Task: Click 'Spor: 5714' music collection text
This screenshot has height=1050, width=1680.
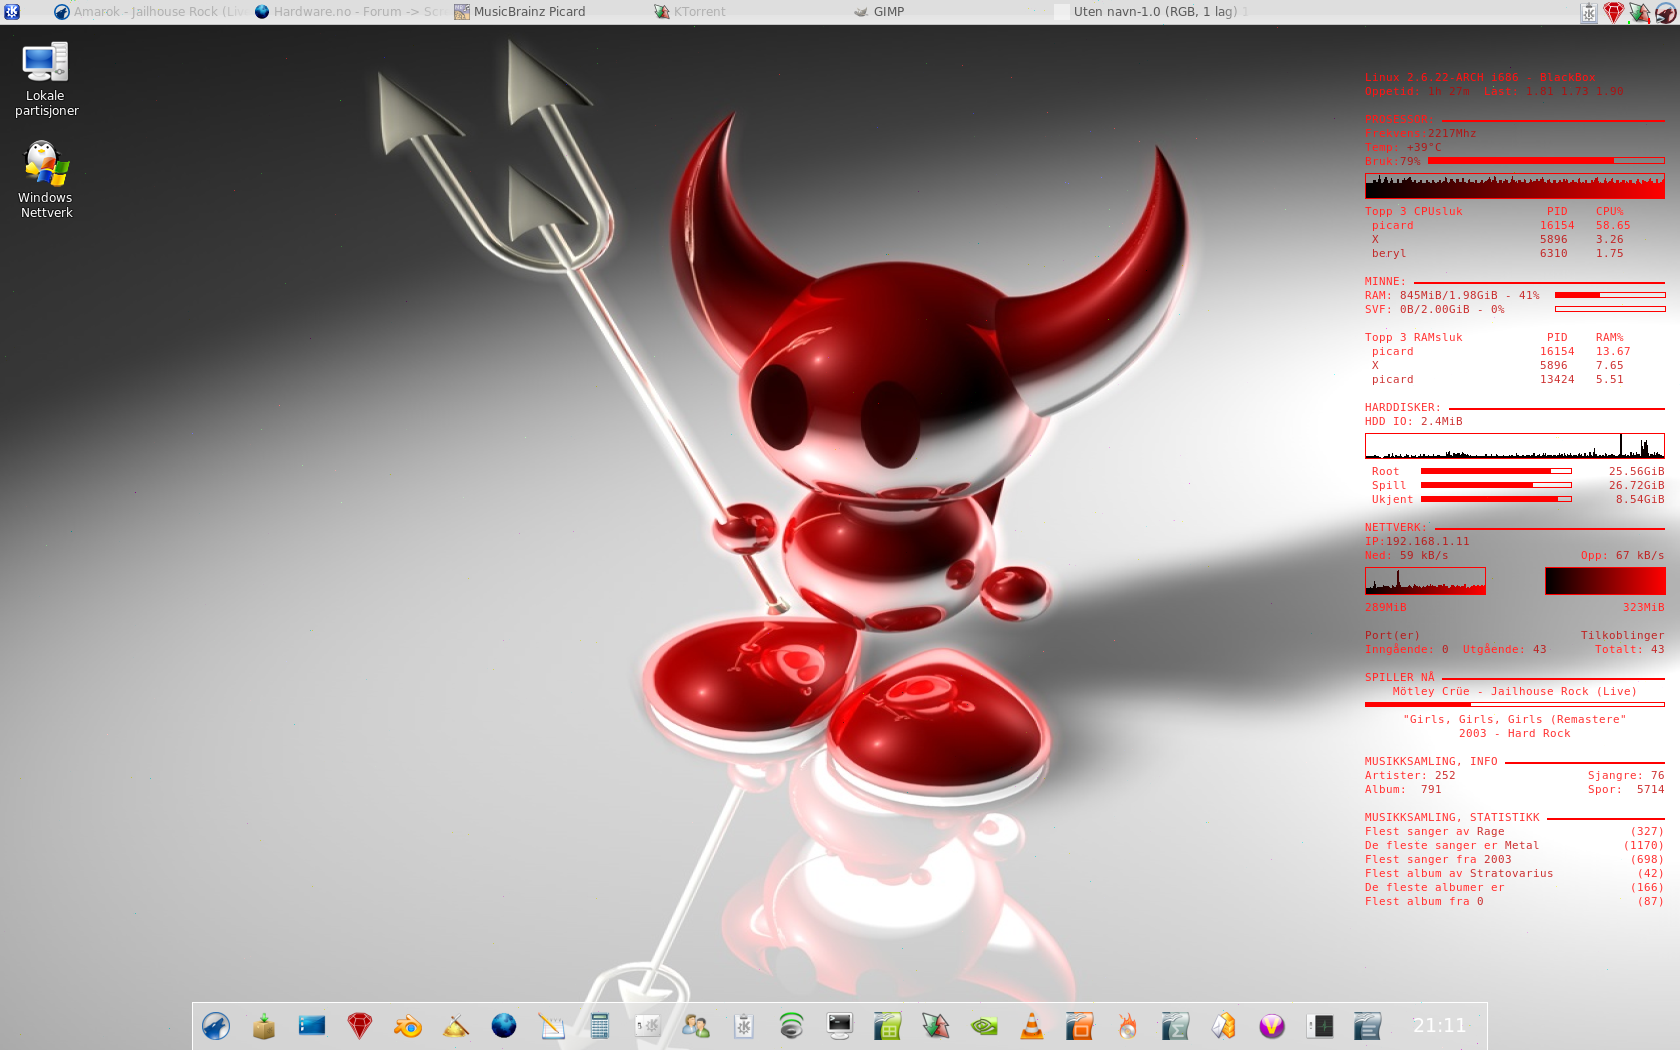Action: [1626, 790]
